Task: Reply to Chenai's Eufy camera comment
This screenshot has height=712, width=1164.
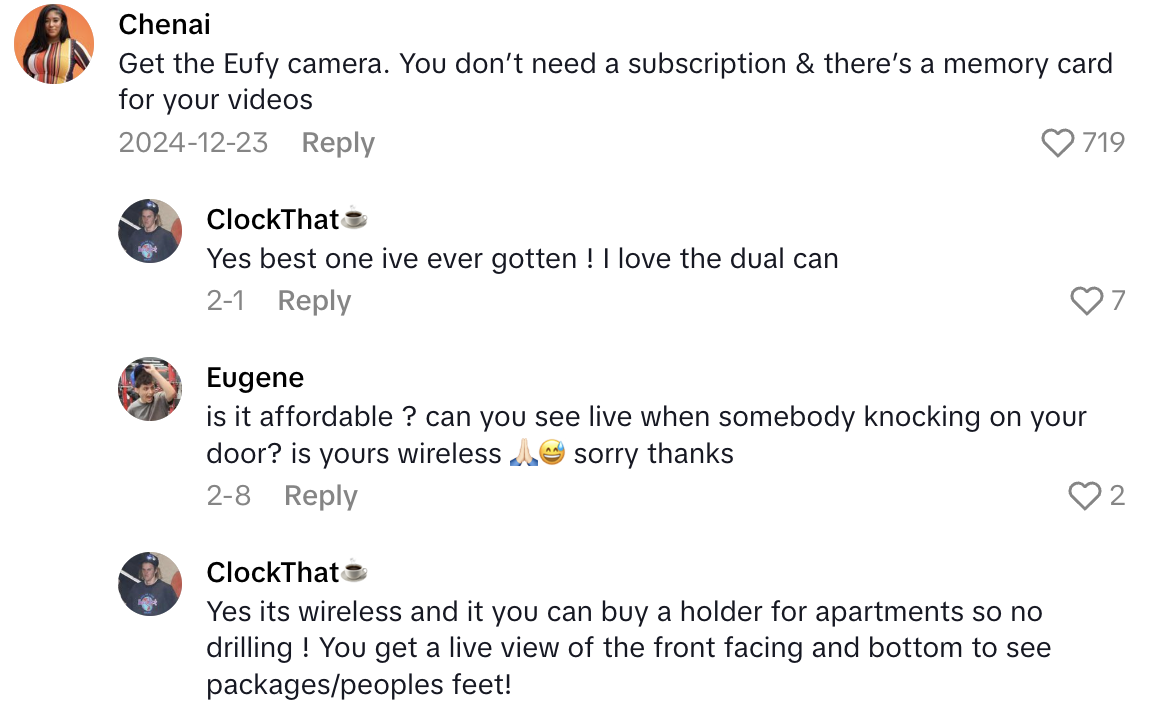Action: pyautogui.click(x=338, y=143)
